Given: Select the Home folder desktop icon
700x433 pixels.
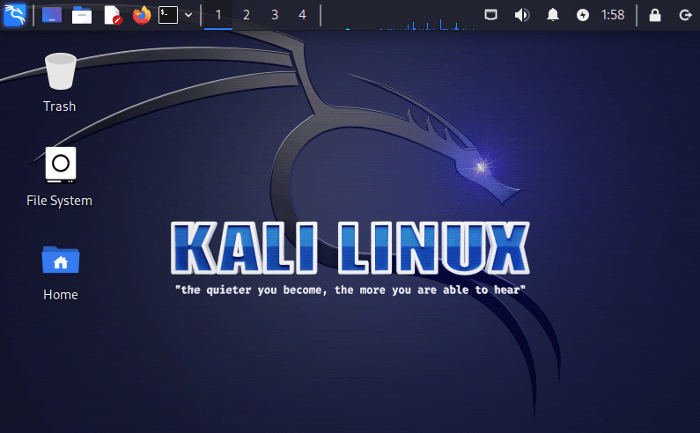Looking at the screenshot, I should point(61,274).
